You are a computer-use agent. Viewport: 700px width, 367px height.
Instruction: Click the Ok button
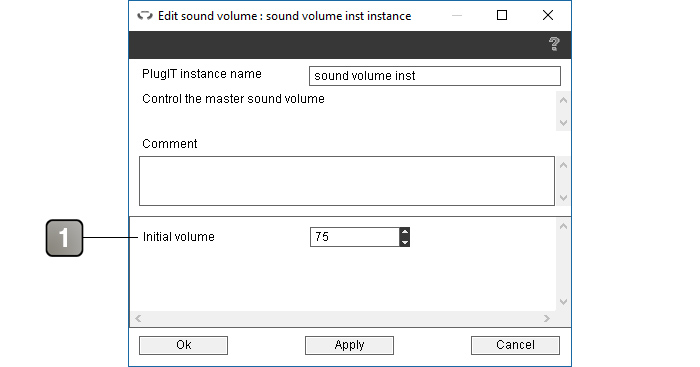click(183, 345)
